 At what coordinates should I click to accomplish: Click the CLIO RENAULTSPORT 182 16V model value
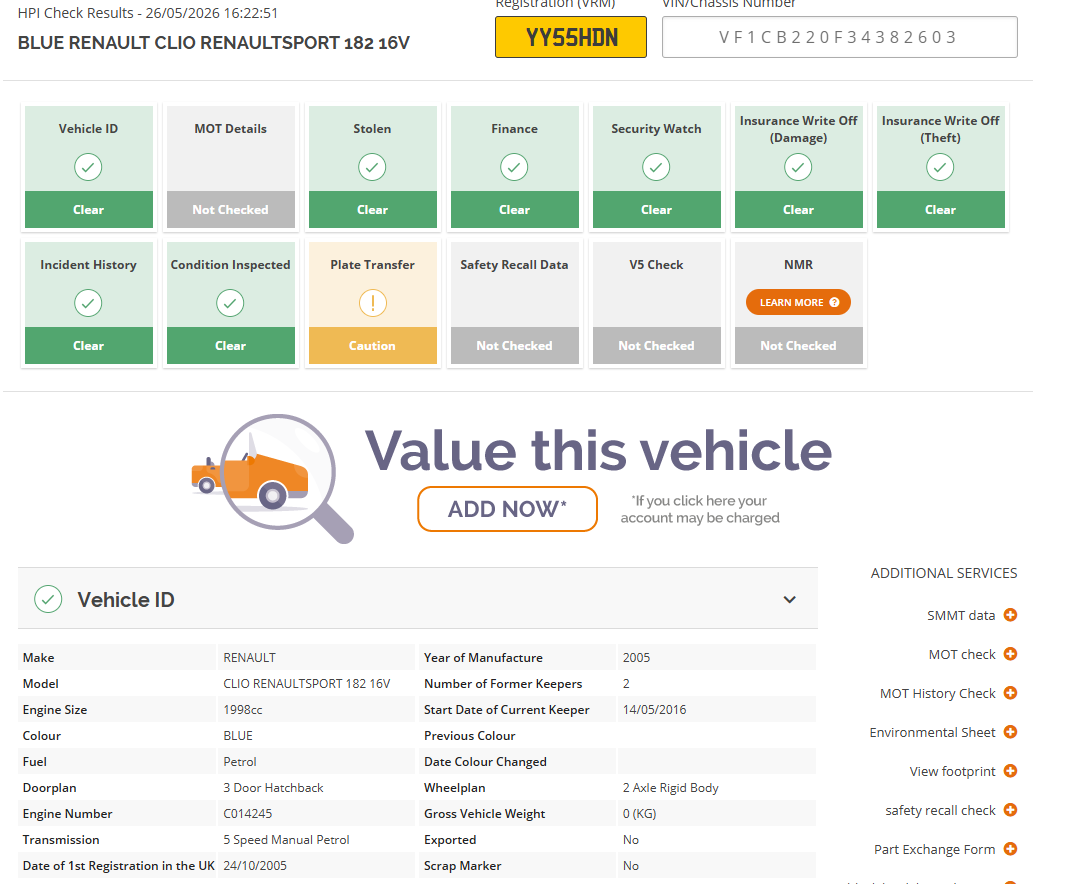tap(307, 684)
